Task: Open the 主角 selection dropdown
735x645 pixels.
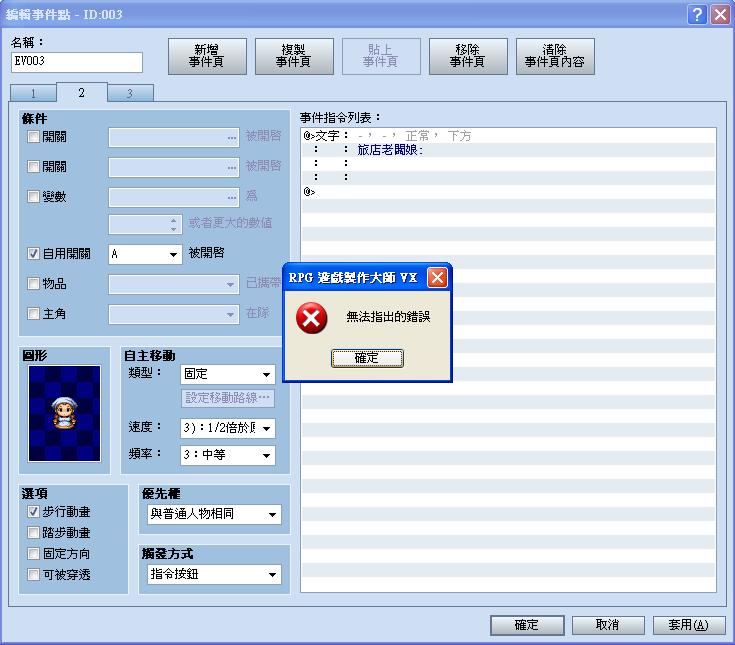Action: [x=174, y=314]
